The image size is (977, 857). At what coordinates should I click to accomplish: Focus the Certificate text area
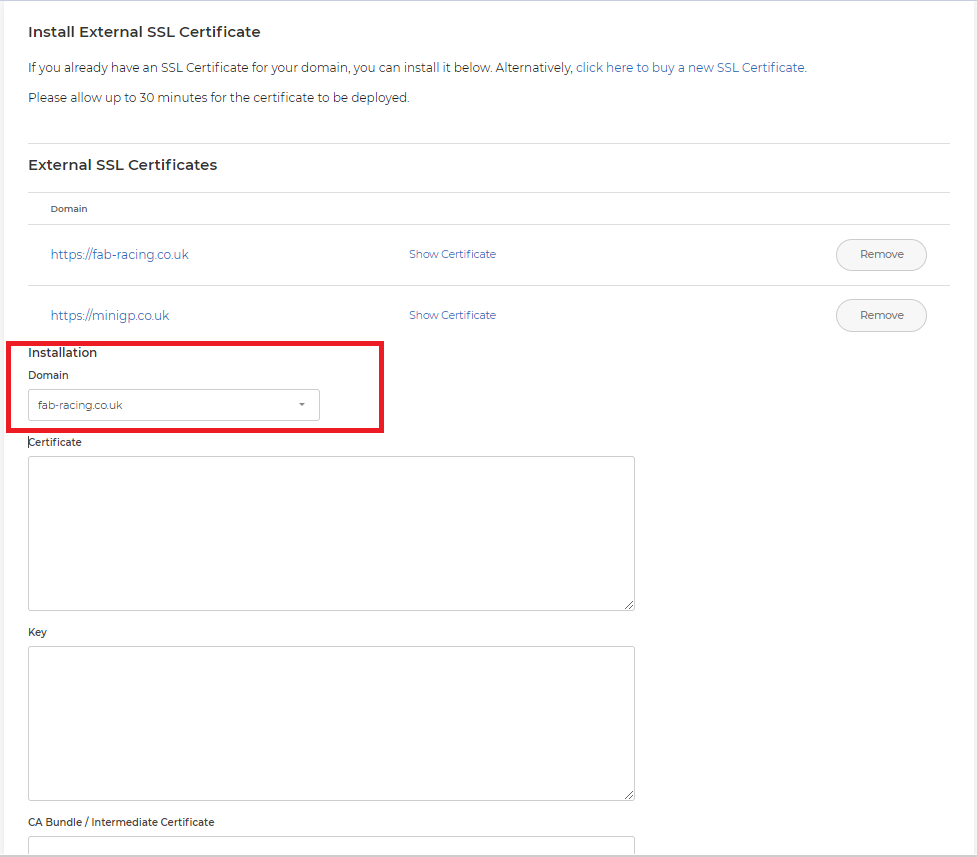click(x=331, y=534)
